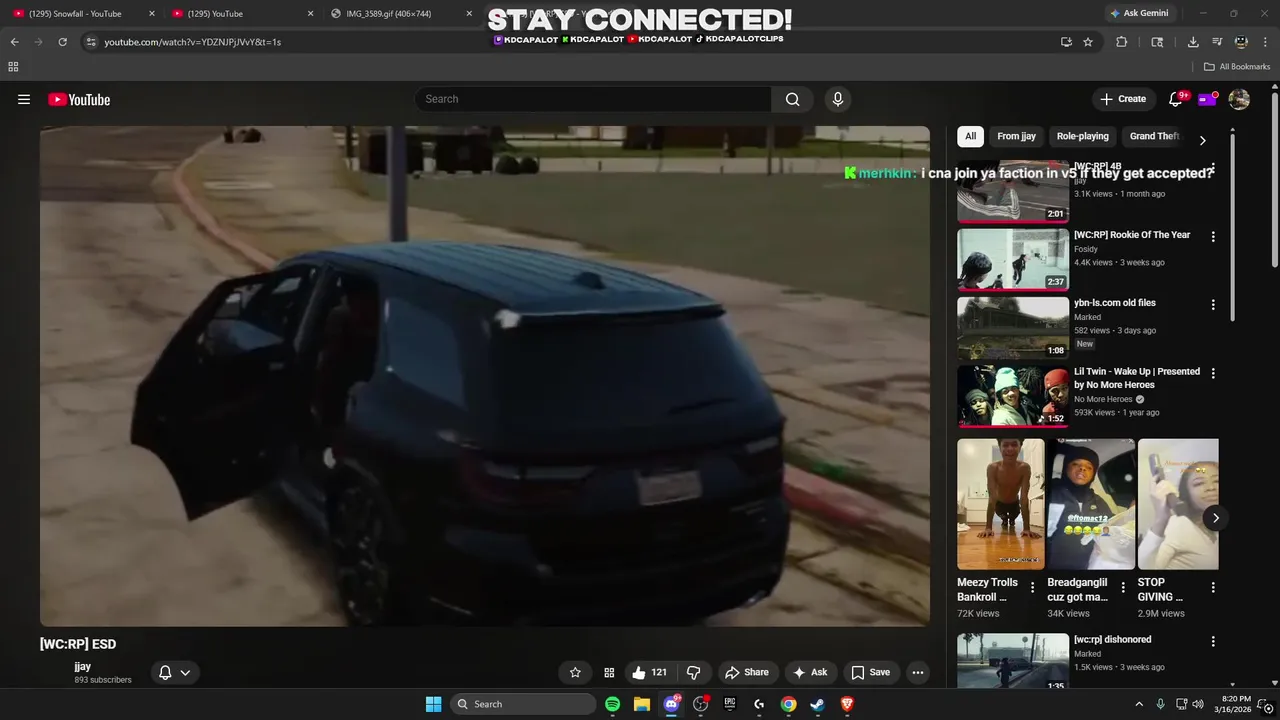Open Spotify from the taskbar
The width and height of the screenshot is (1280, 720).
tap(612, 704)
